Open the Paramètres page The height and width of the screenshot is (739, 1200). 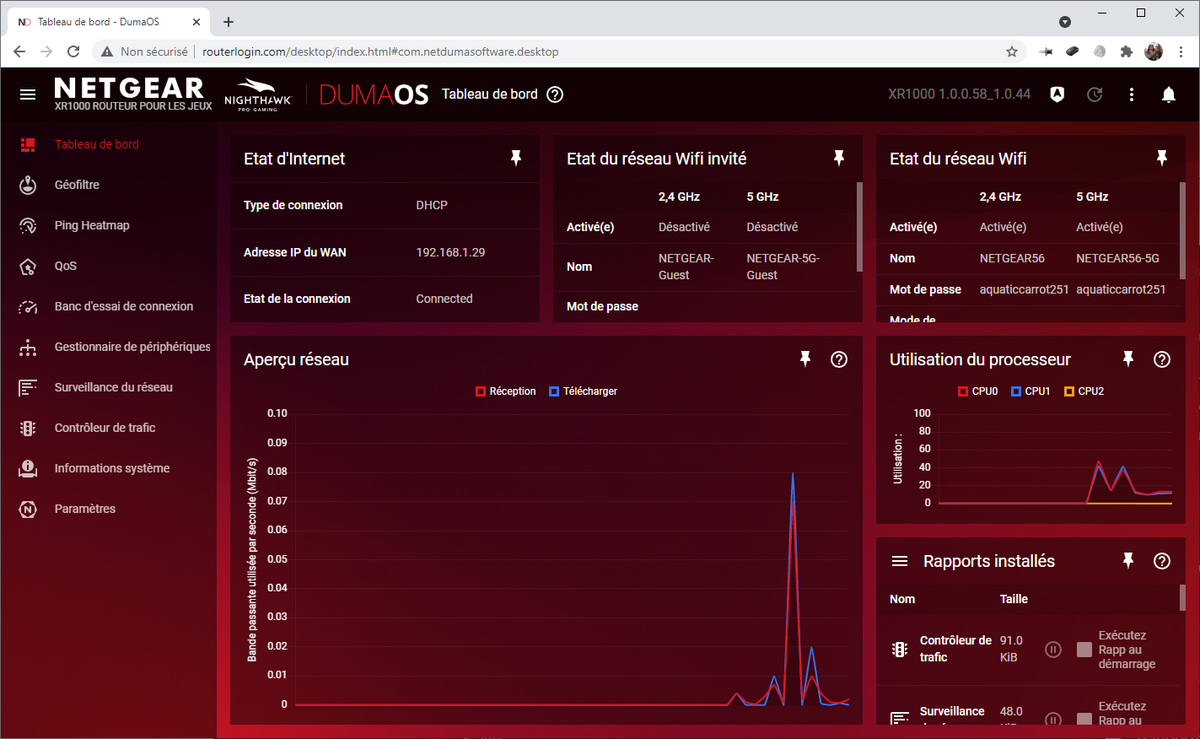coord(85,509)
